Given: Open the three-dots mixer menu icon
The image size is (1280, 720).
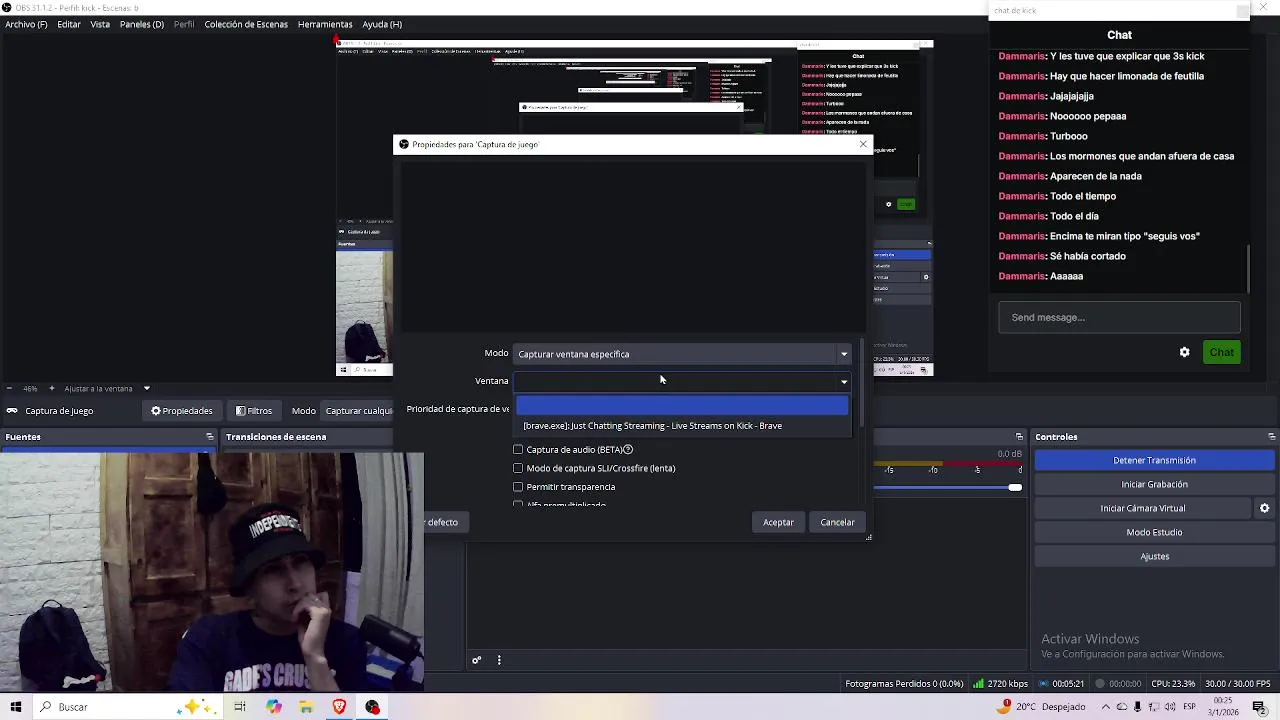Looking at the screenshot, I should point(499,660).
